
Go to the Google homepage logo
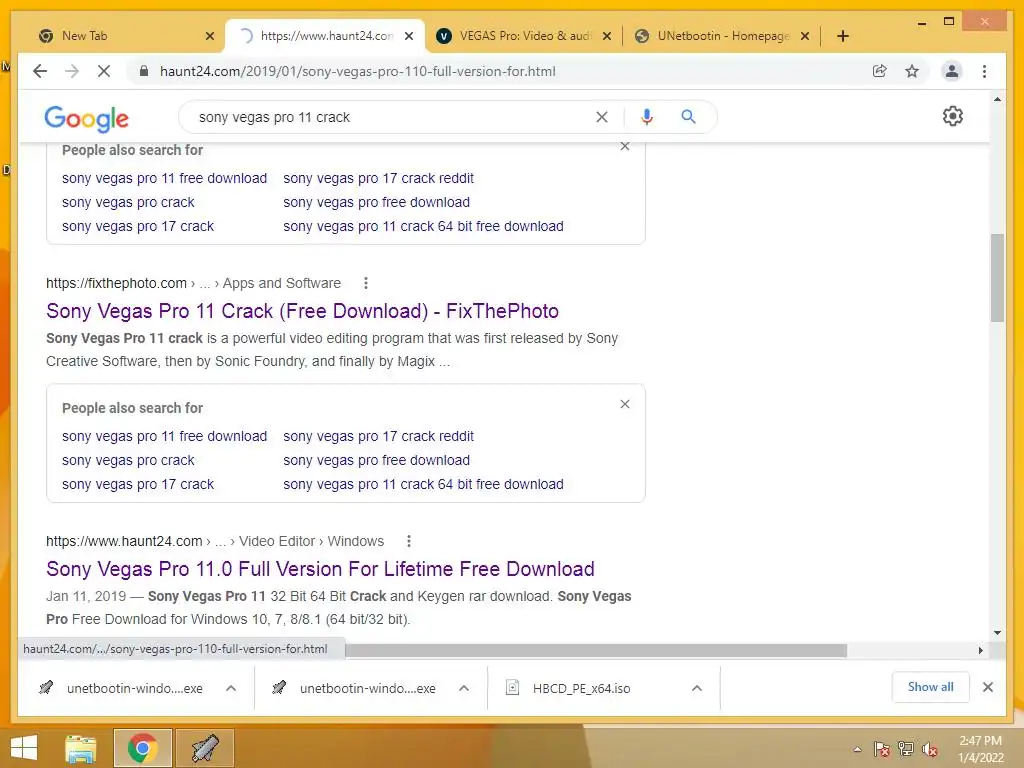click(x=86, y=118)
